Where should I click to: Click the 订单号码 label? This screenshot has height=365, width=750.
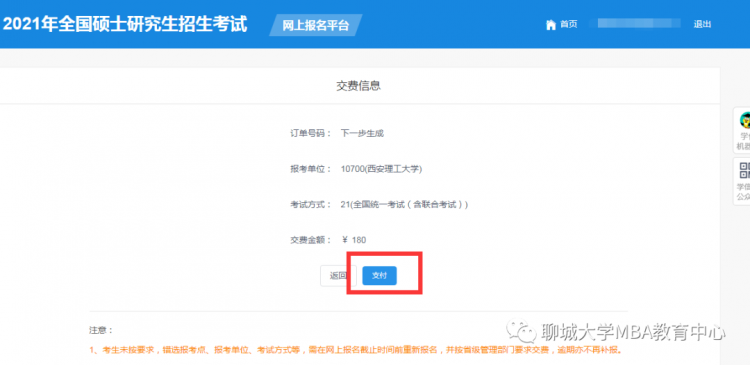[310, 133]
